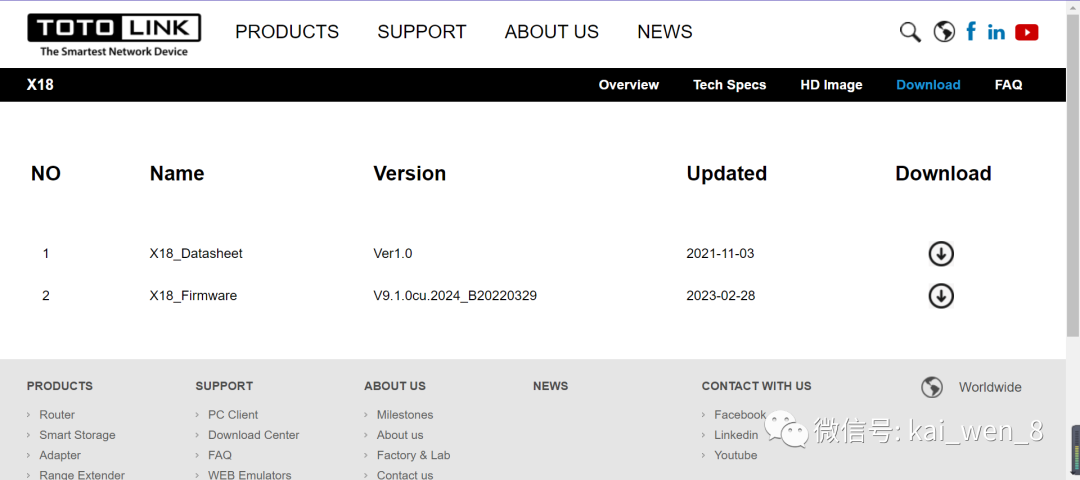Click the globe language icon in header
Screen dimensions: 1080x480
click(x=944, y=32)
